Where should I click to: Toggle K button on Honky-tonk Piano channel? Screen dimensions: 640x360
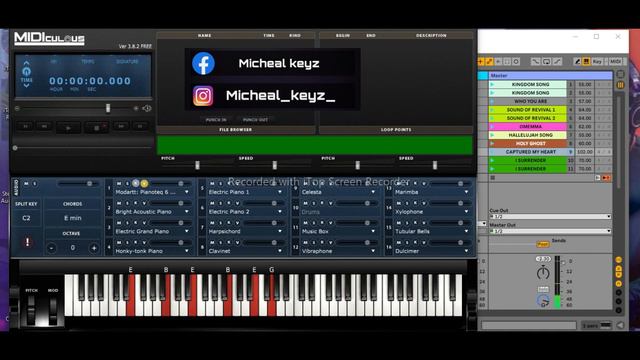pos(136,242)
